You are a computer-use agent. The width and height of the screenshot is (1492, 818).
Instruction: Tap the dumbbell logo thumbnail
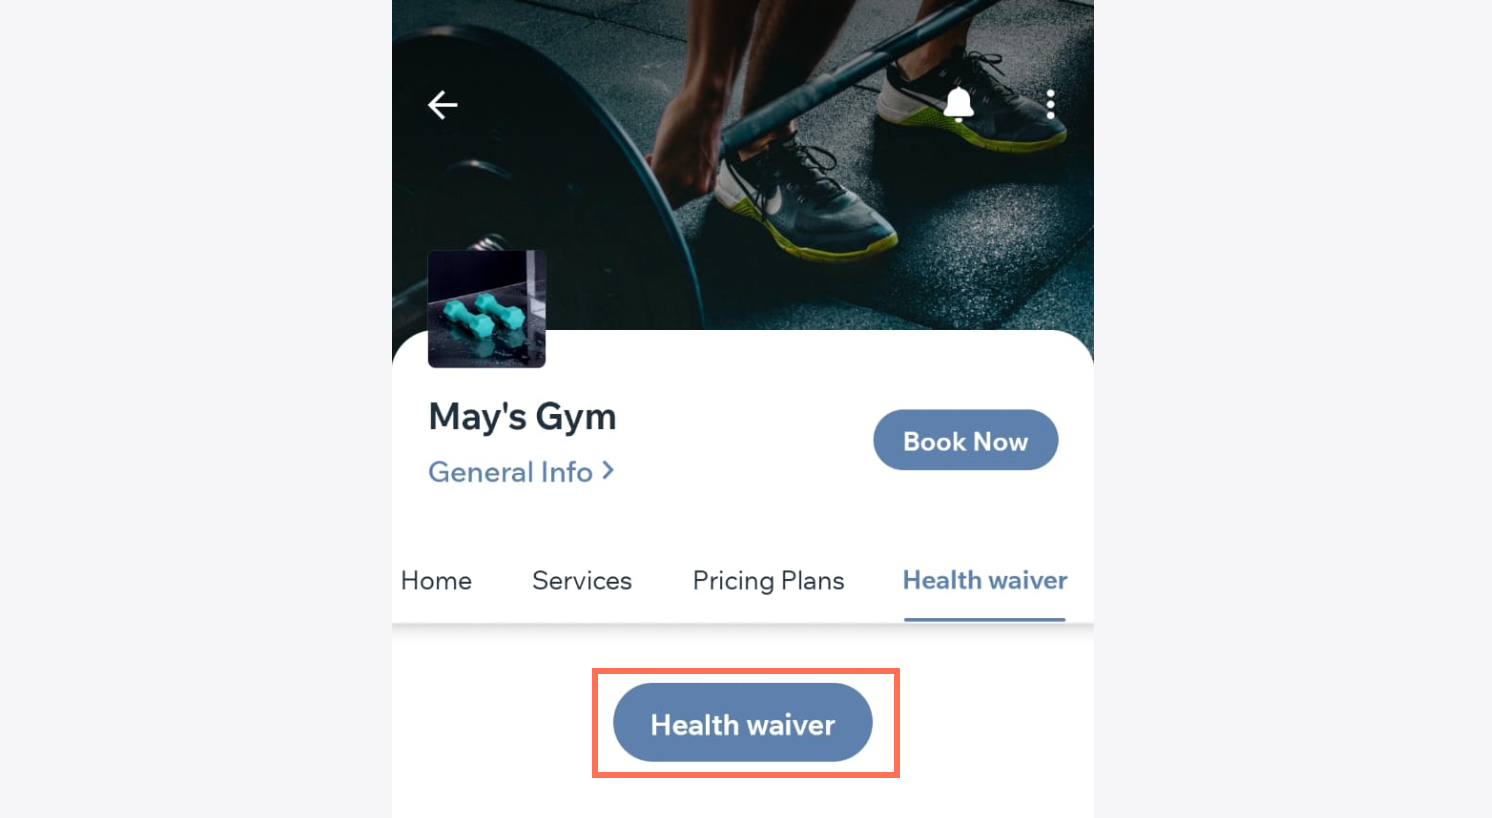click(x=487, y=309)
